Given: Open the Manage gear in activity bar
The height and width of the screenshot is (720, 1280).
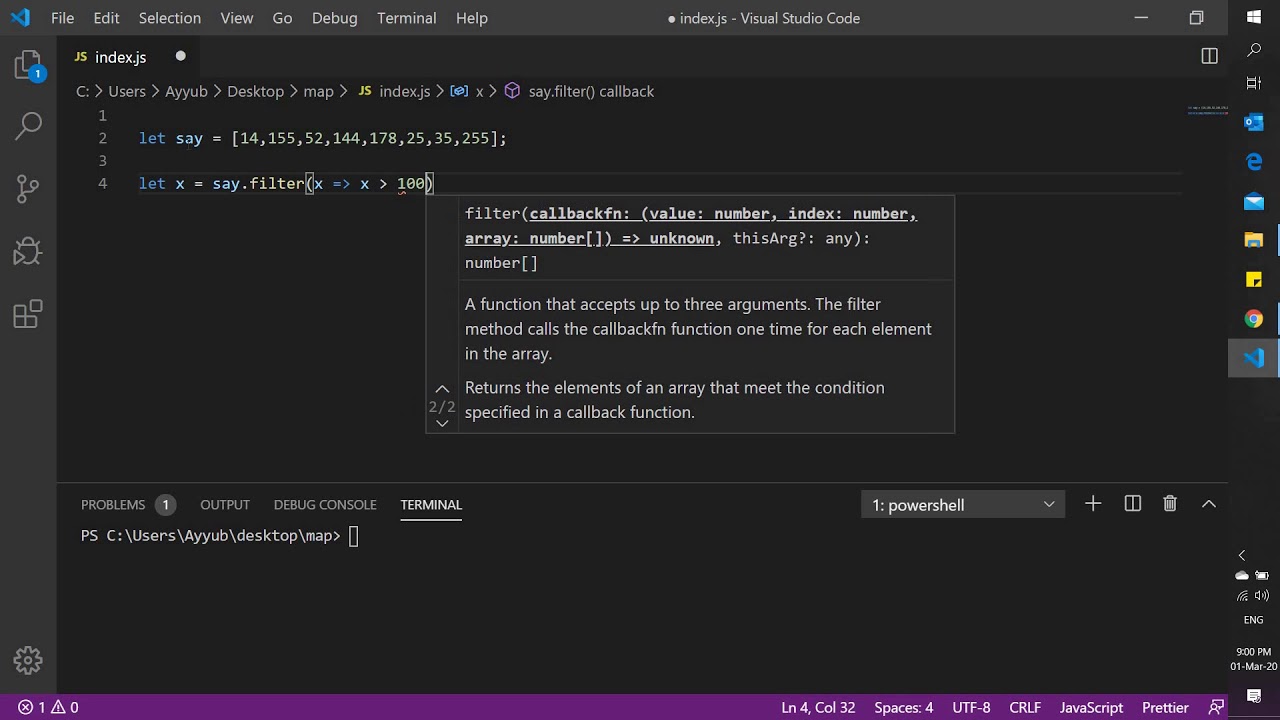Looking at the screenshot, I should click(x=28, y=660).
